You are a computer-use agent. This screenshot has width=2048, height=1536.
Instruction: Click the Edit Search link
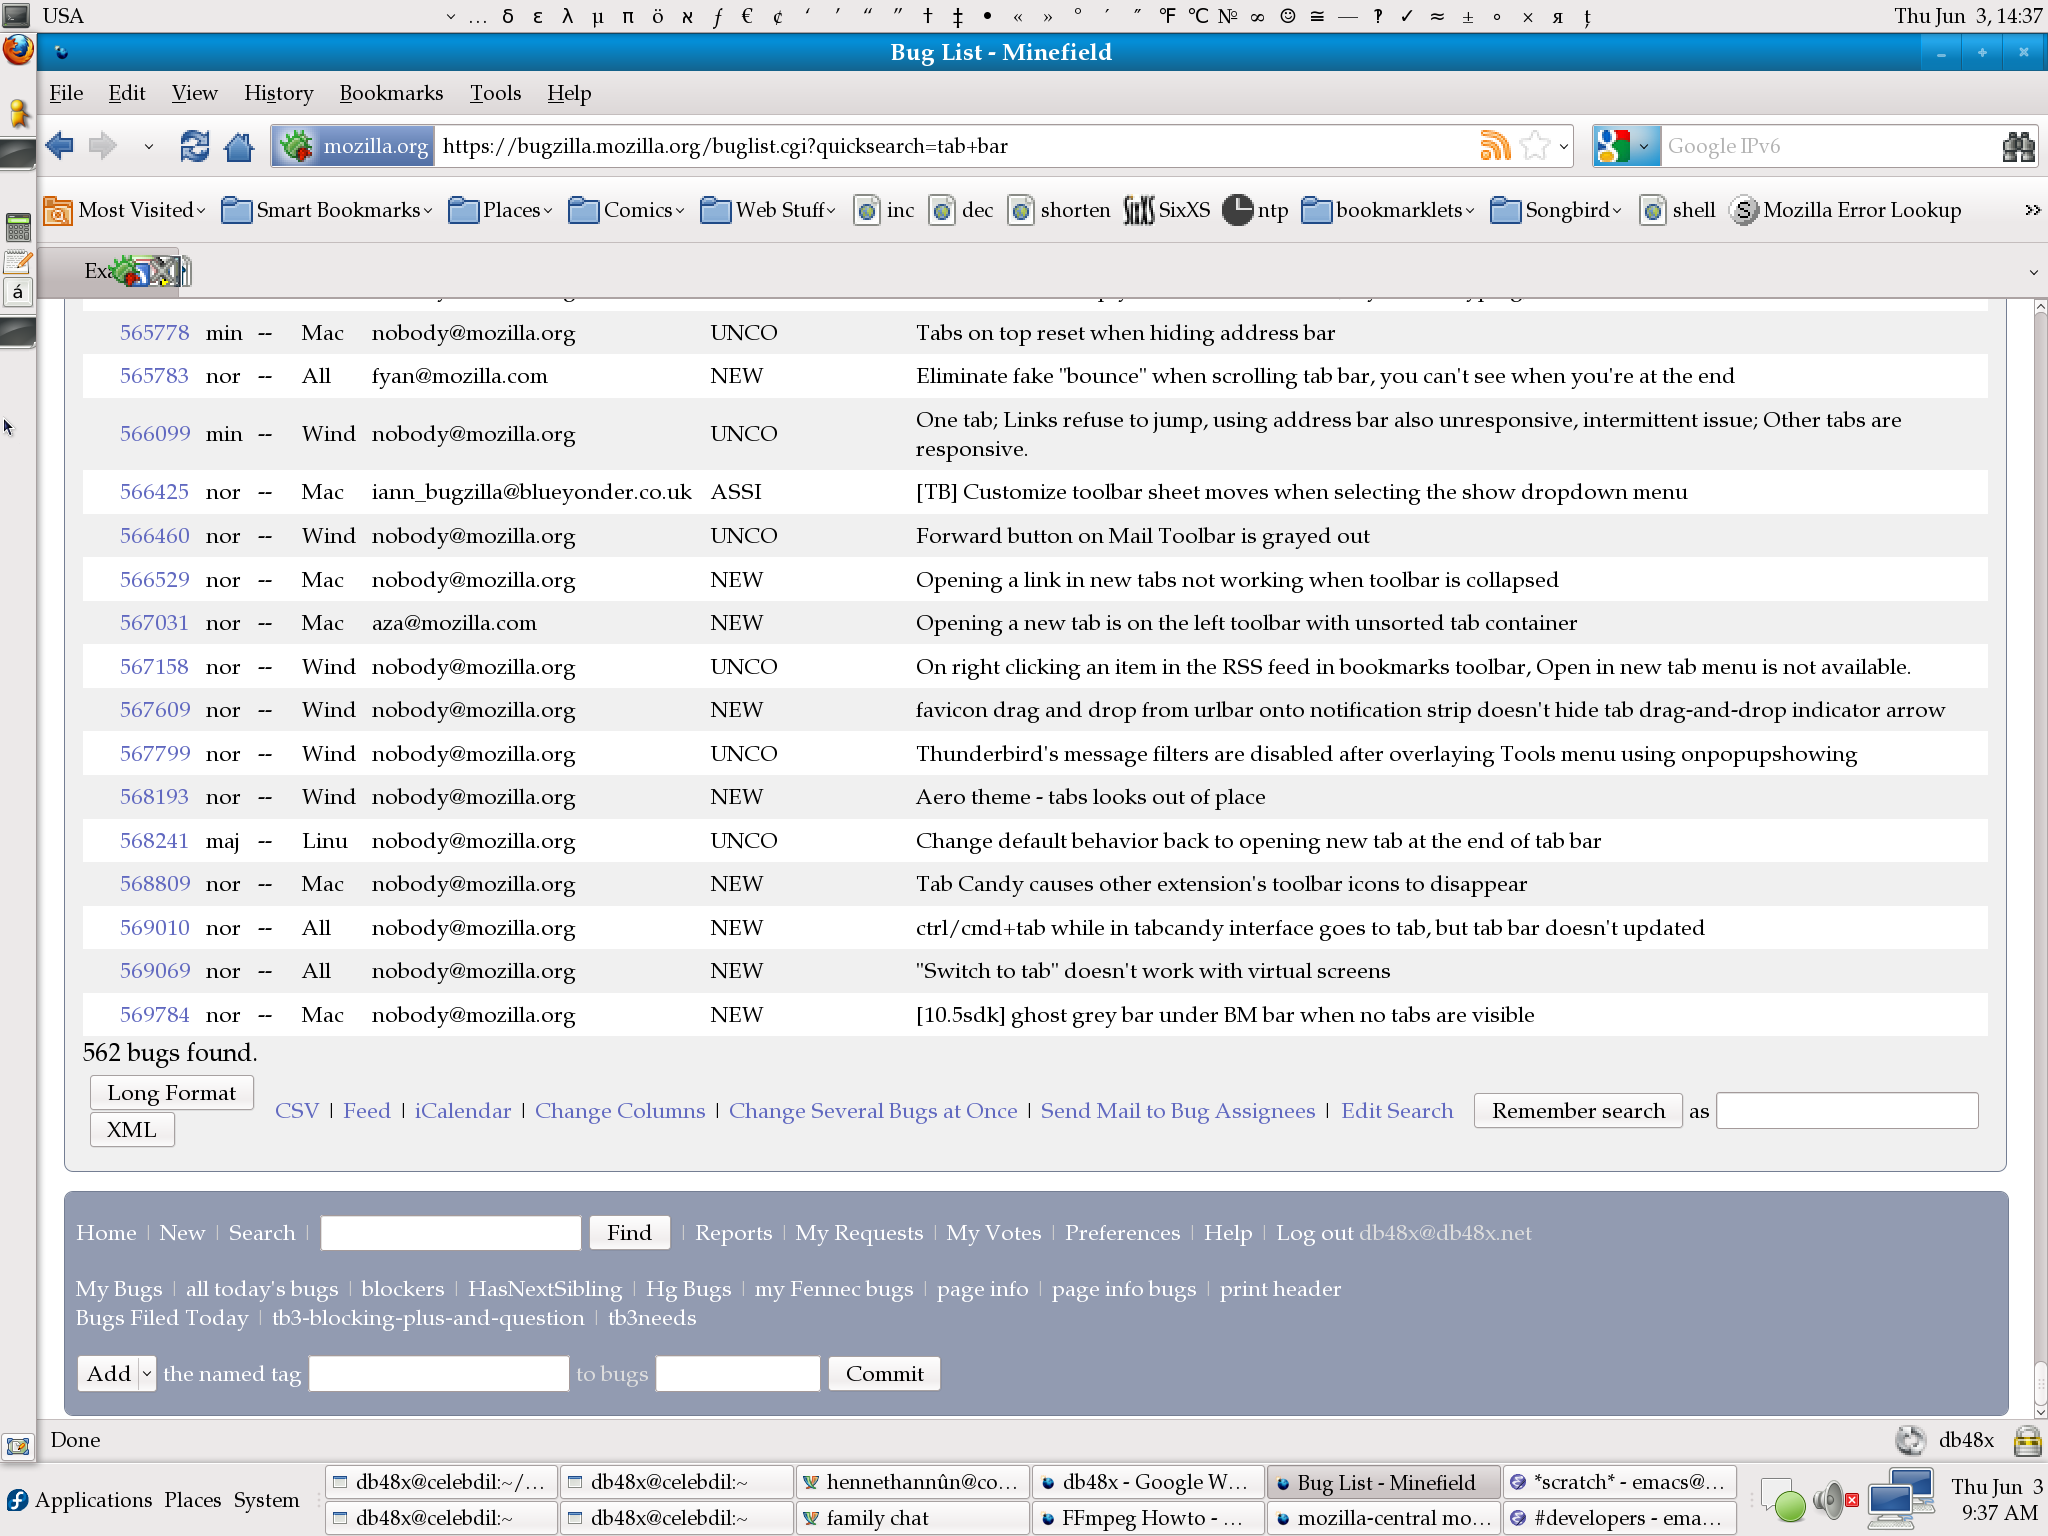pyautogui.click(x=1397, y=1111)
